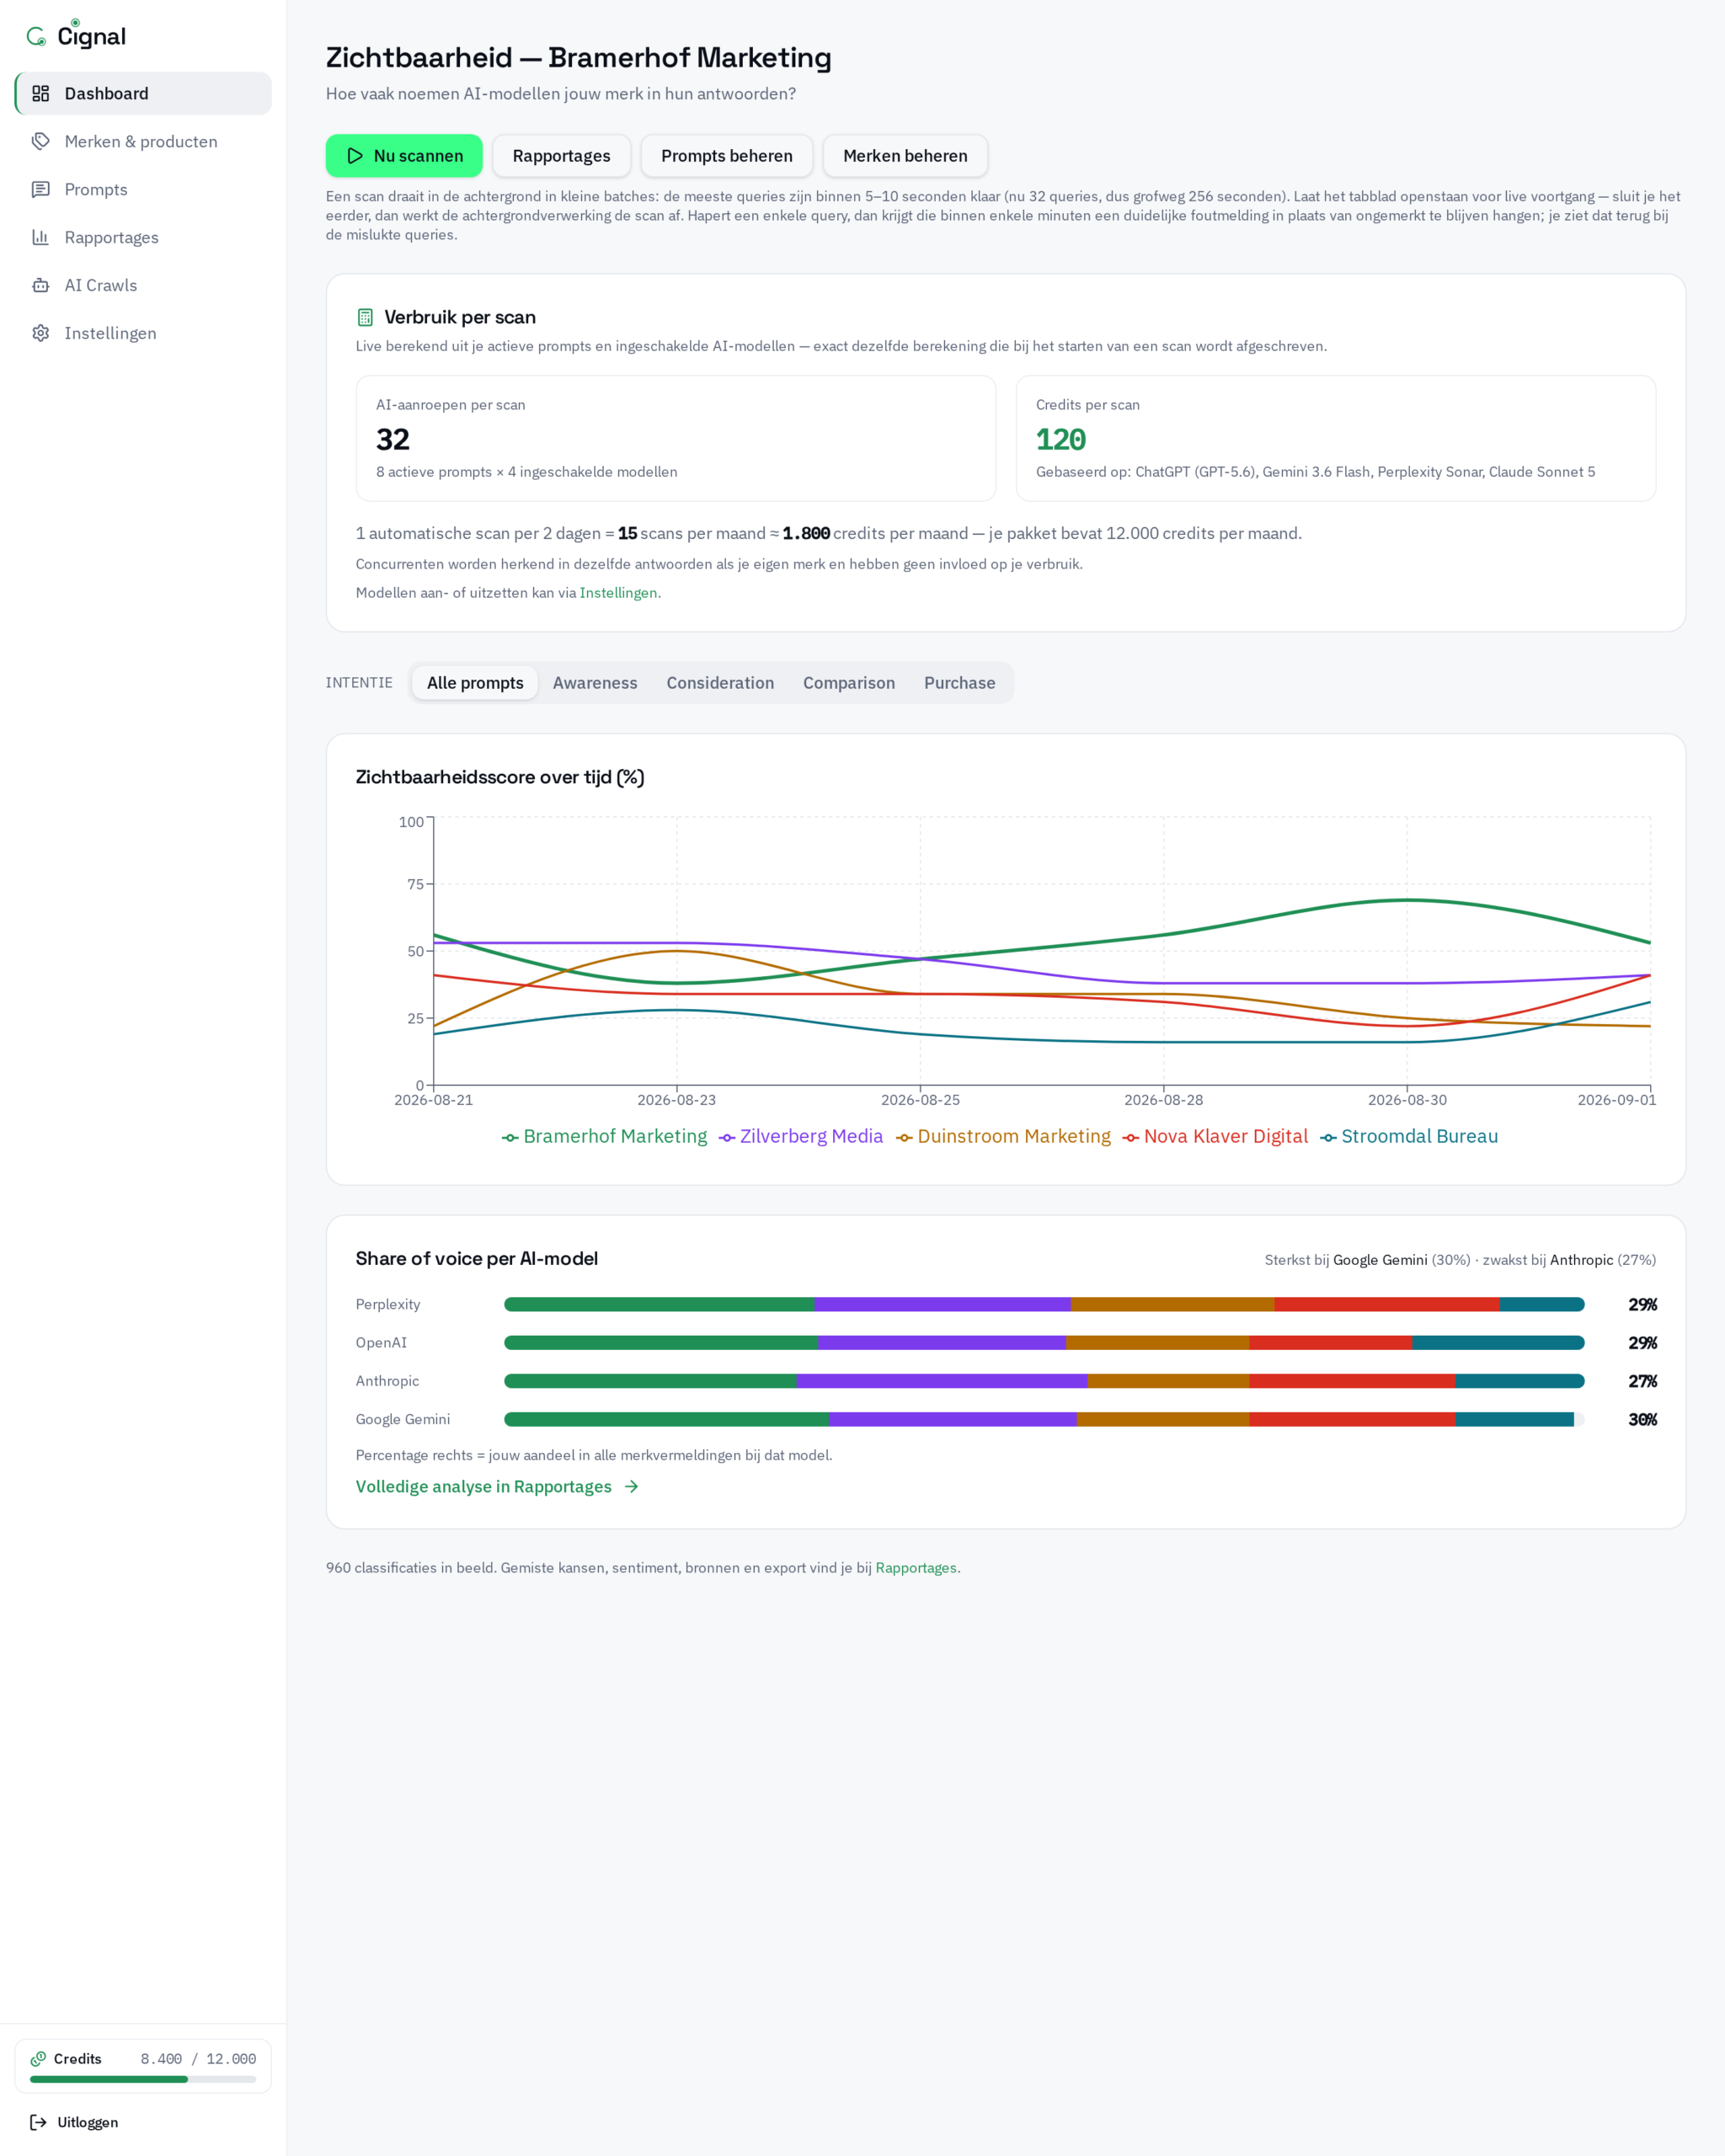This screenshot has height=2156, width=1725.
Task: Click the Rapportages button in the top row
Action: click(561, 156)
